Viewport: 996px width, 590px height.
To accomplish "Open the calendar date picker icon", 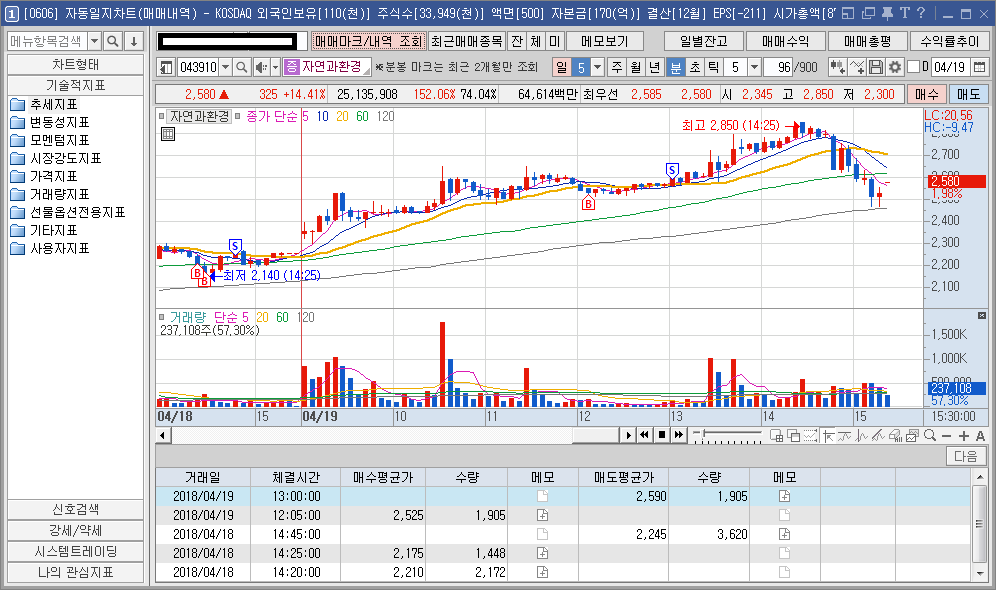I will pyautogui.click(x=979, y=67).
